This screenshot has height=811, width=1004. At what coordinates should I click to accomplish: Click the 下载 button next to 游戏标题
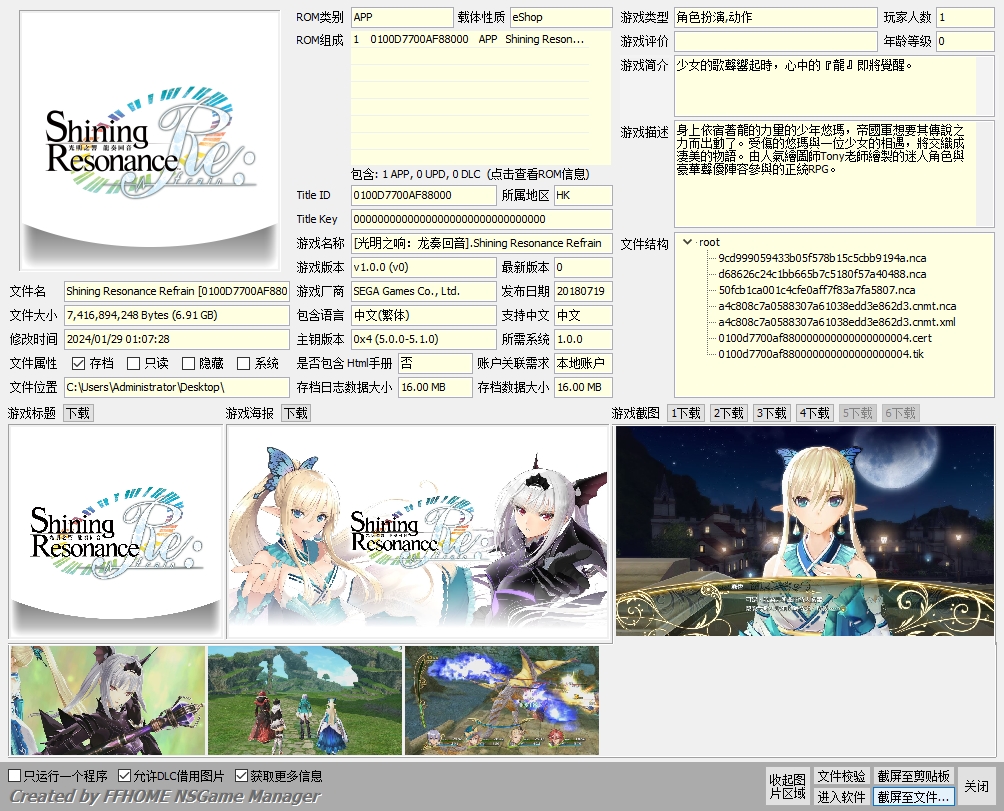[78, 413]
